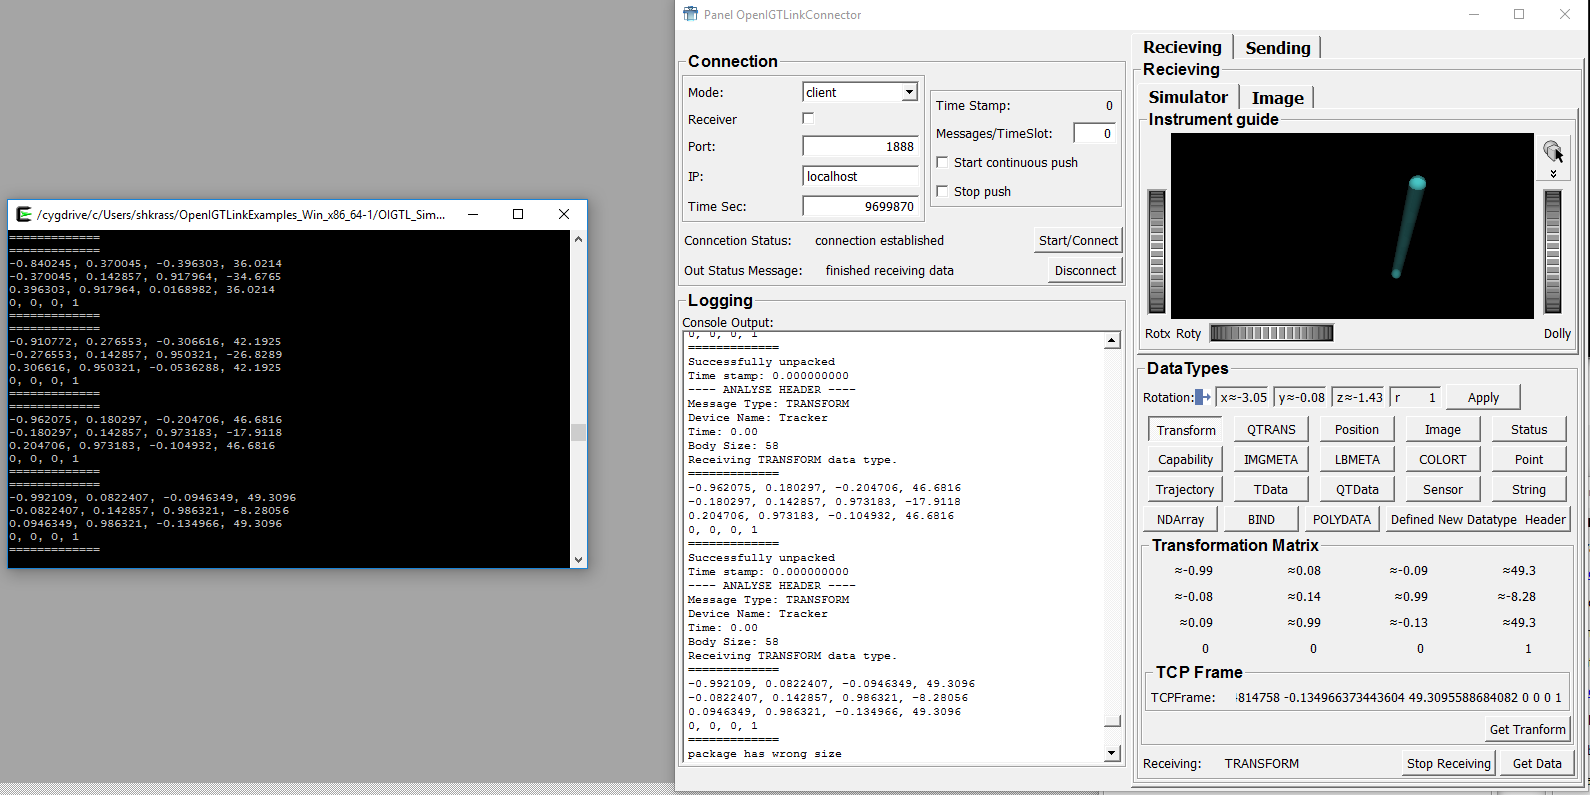Expand the double chevron under viewer icon
1590x795 pixels.
click(x=1553, y=174)
